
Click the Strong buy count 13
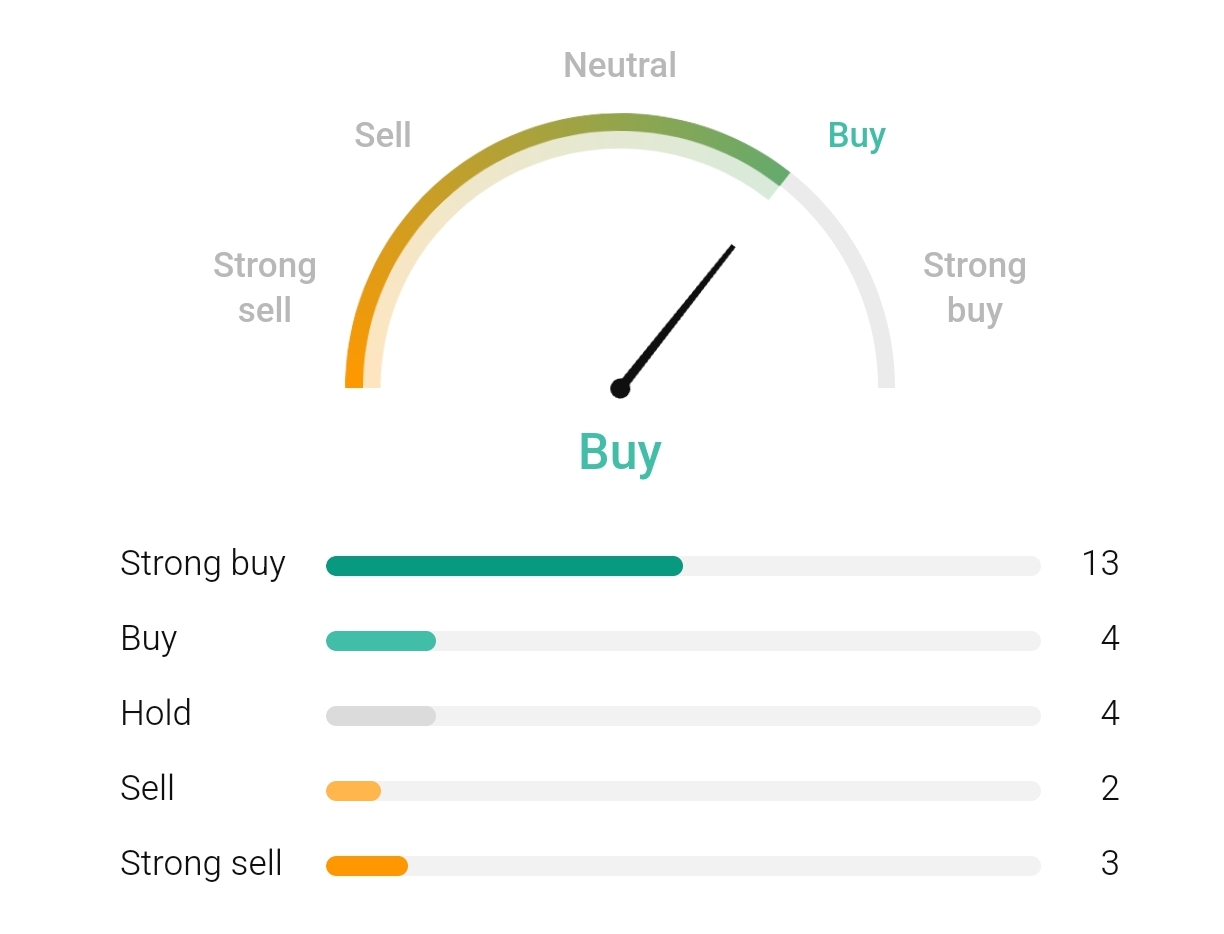[x=1100, y=564]
